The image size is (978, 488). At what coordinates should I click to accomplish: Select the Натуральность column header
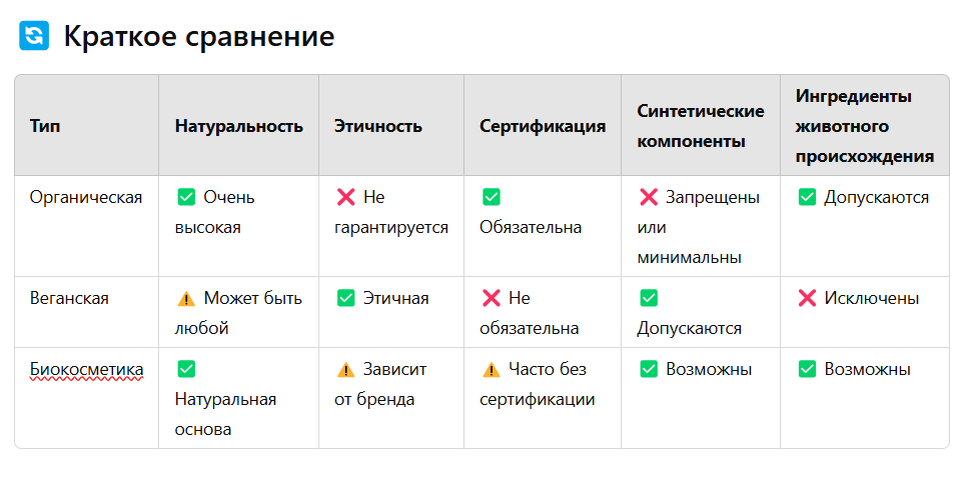pyautogui.click(x=239, y=126)
